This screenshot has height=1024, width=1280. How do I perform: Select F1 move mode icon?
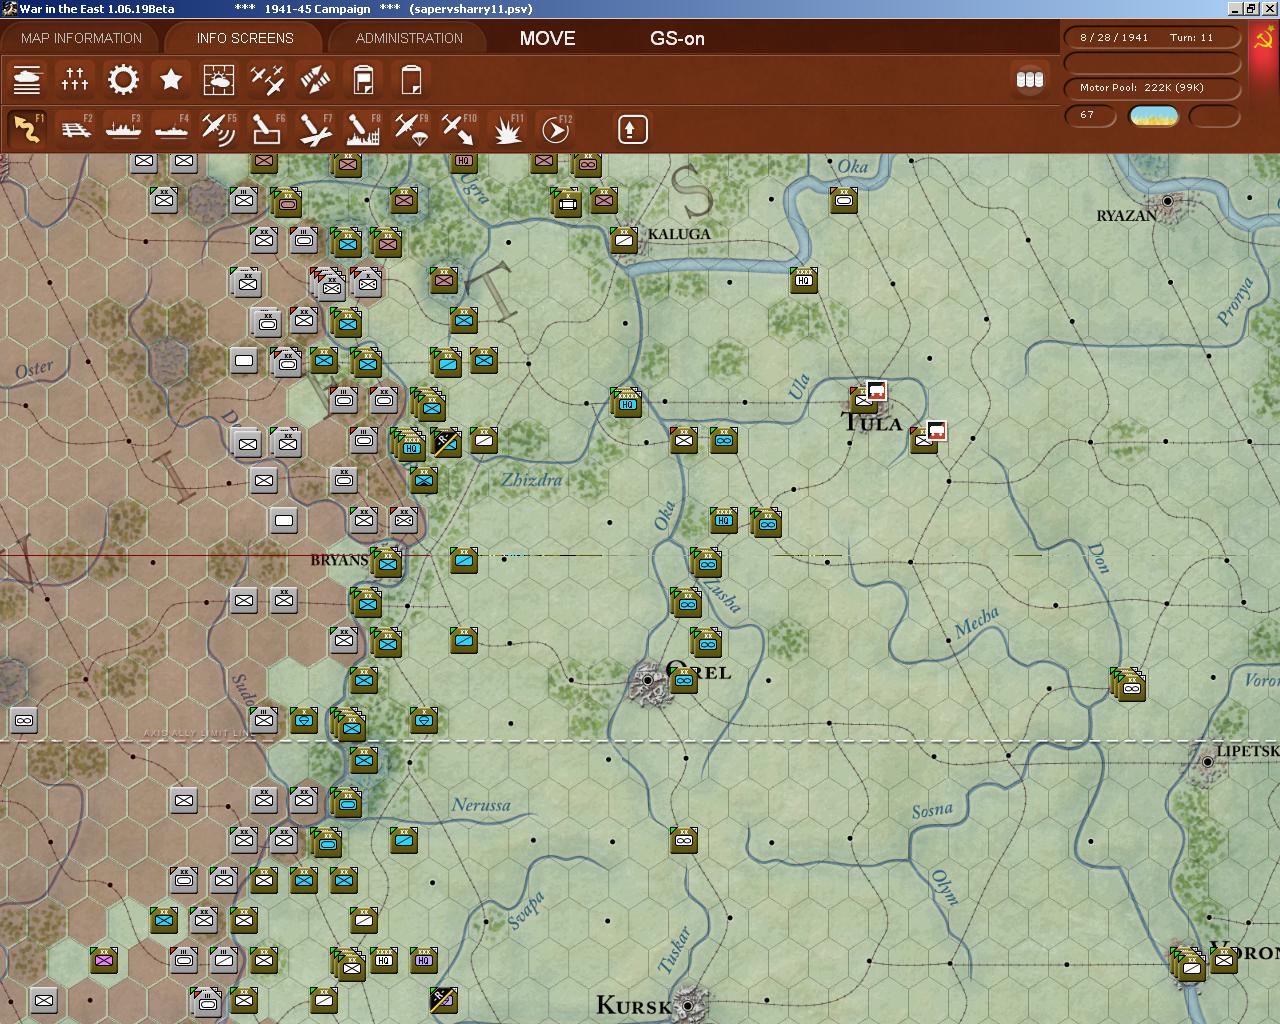tap(27, 129)
